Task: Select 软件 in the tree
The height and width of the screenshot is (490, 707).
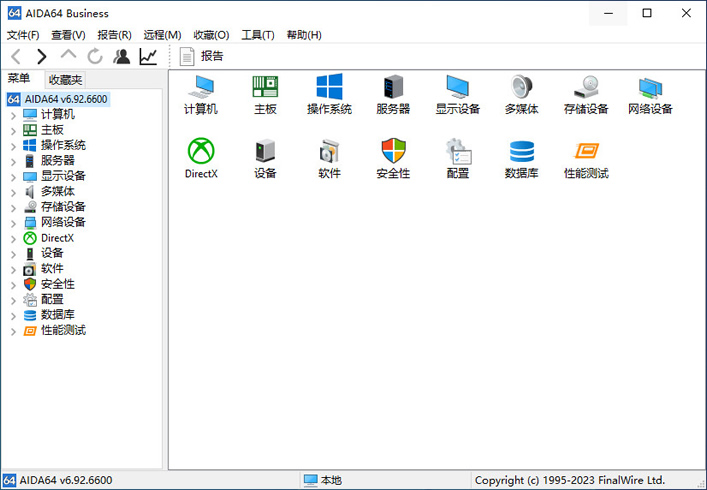Action: (52, 269)
